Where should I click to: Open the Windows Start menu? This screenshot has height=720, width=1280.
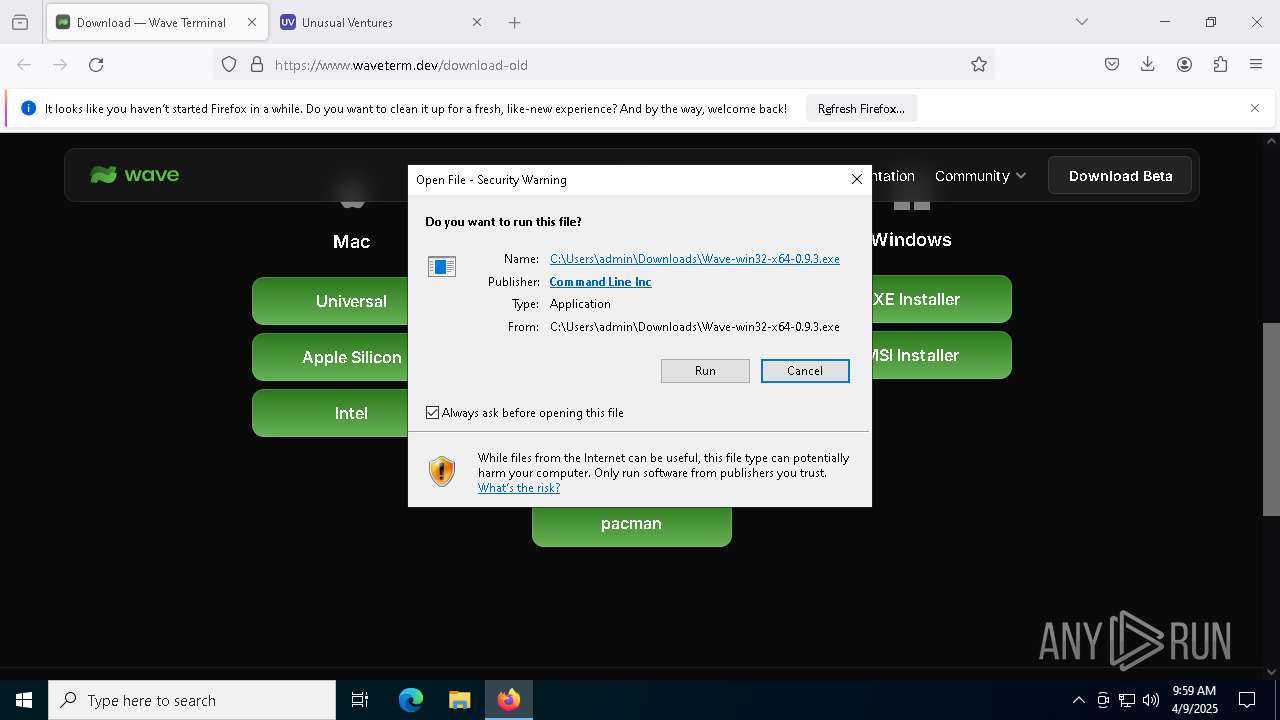coord(24,700)
